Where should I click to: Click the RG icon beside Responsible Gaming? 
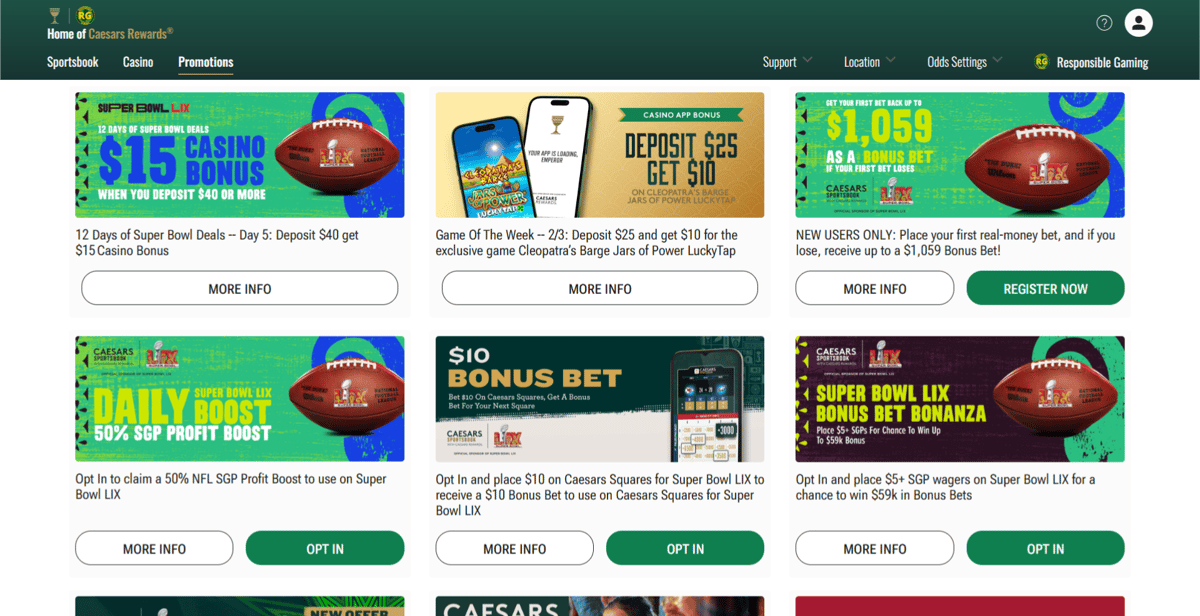pos(1041,62)
